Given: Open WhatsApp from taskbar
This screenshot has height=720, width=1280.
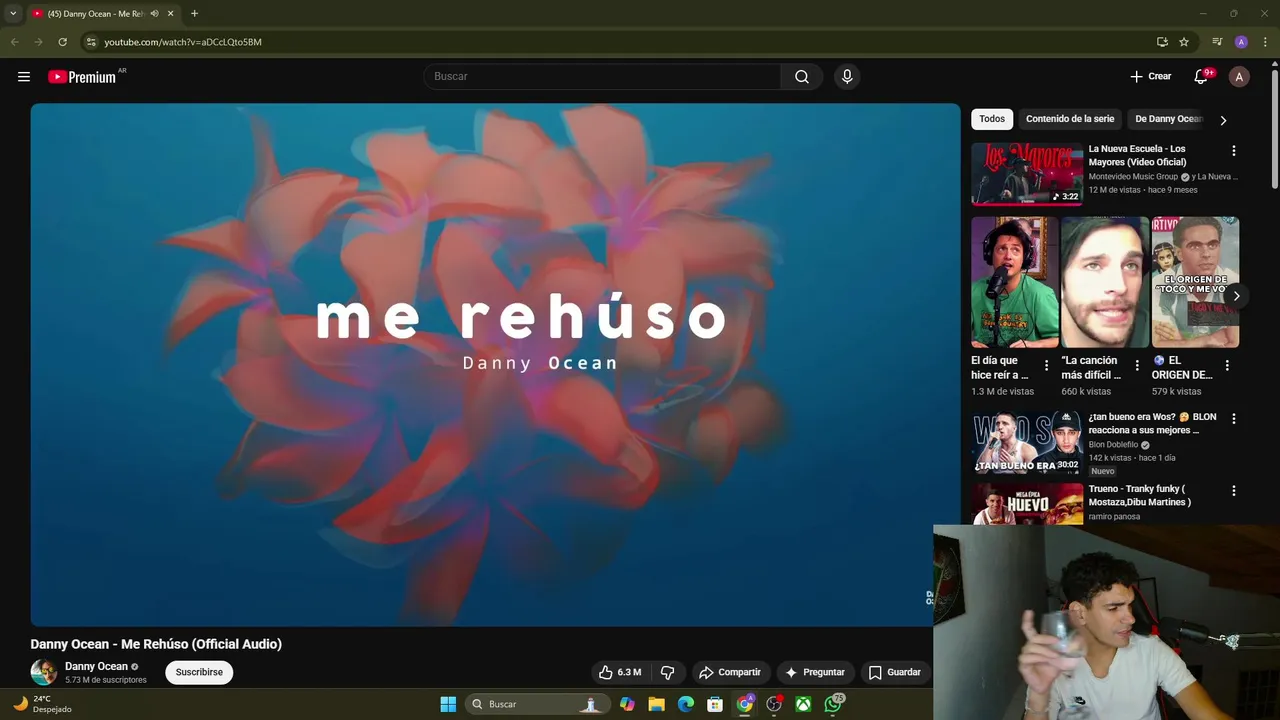Looking at the screenshot, I should pos(833,704).
